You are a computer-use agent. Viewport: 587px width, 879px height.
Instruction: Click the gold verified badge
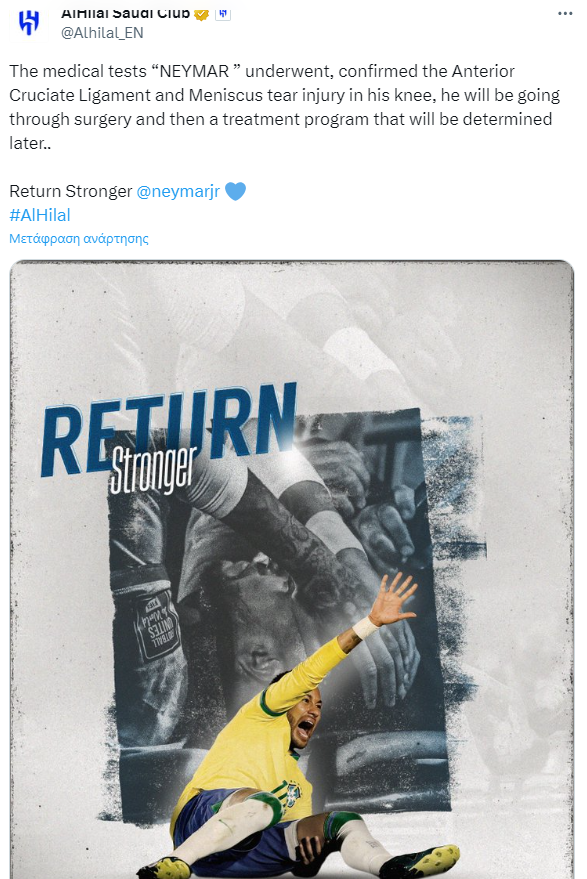coord(201,14)
